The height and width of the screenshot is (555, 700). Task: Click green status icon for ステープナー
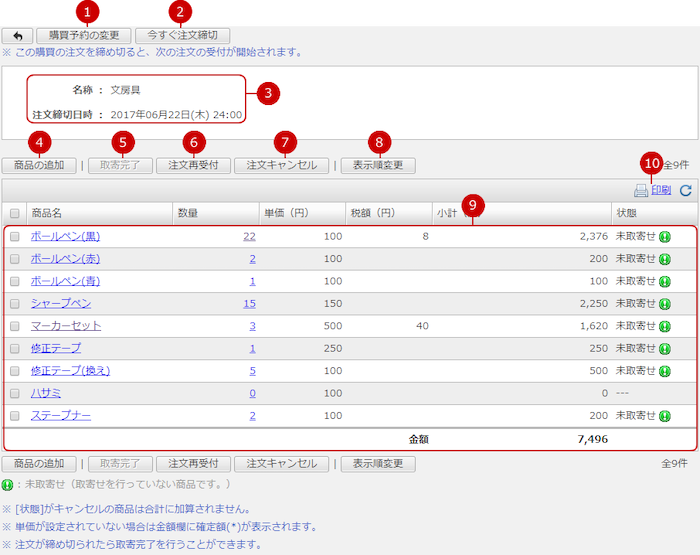(665, 416)
